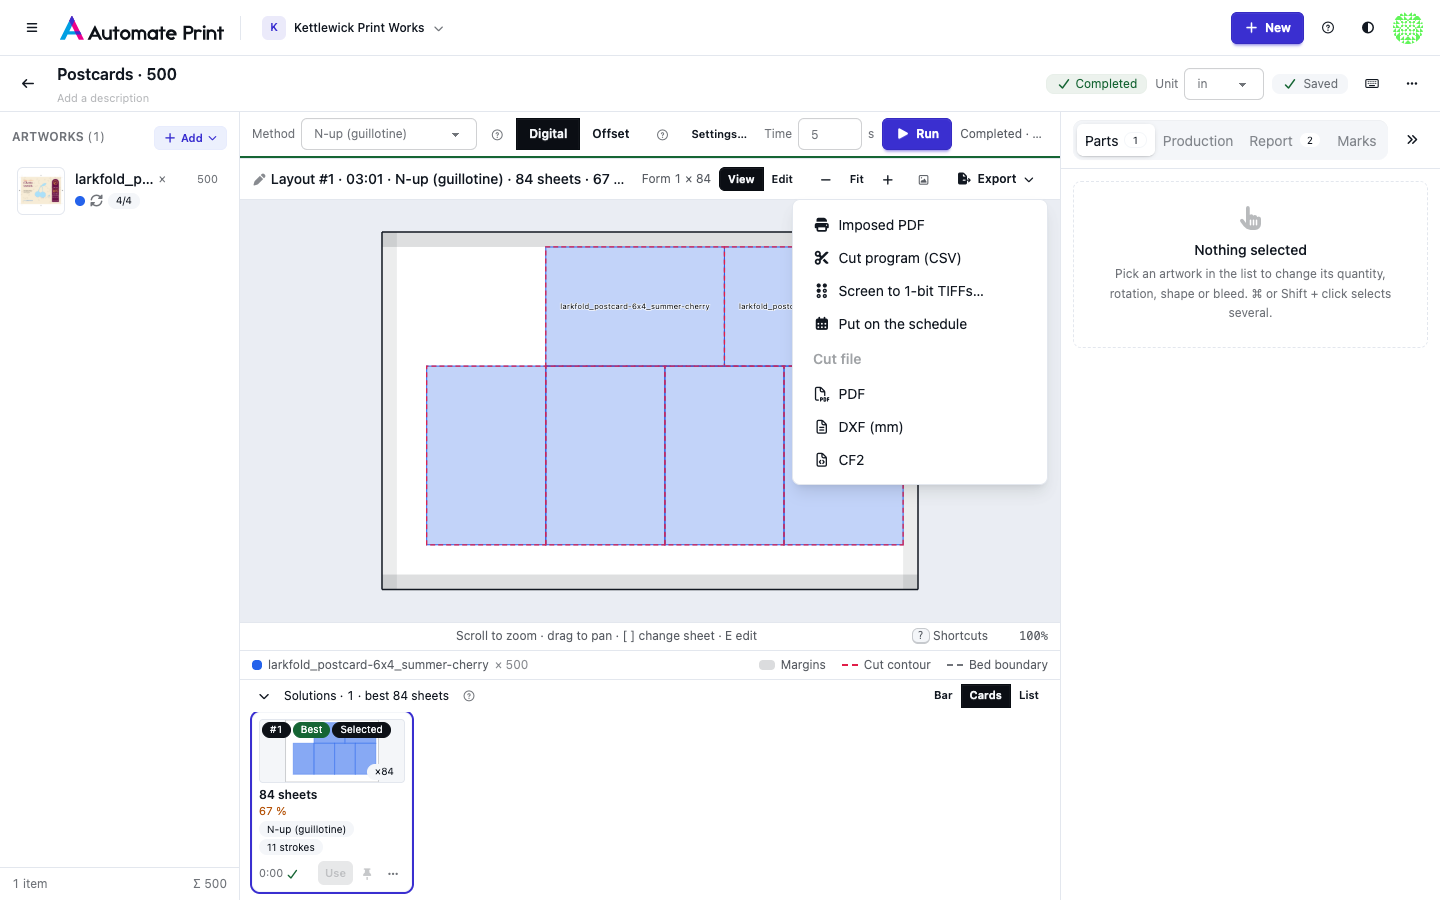Open the project more options ellipsis
Image resolution: width=1440 pixels, height=900 pixels.
1412,84
